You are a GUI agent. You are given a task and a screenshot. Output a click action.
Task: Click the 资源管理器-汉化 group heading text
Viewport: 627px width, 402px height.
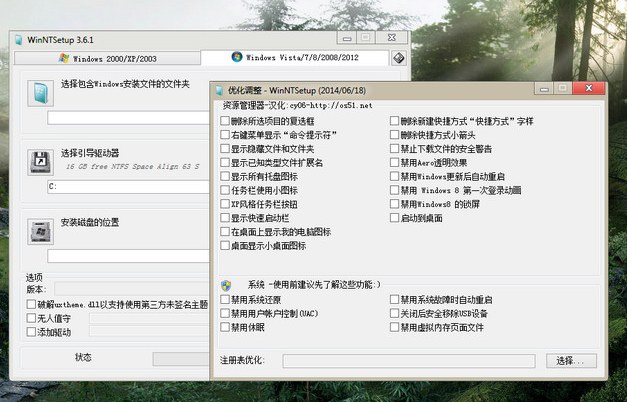pos(297,106)
